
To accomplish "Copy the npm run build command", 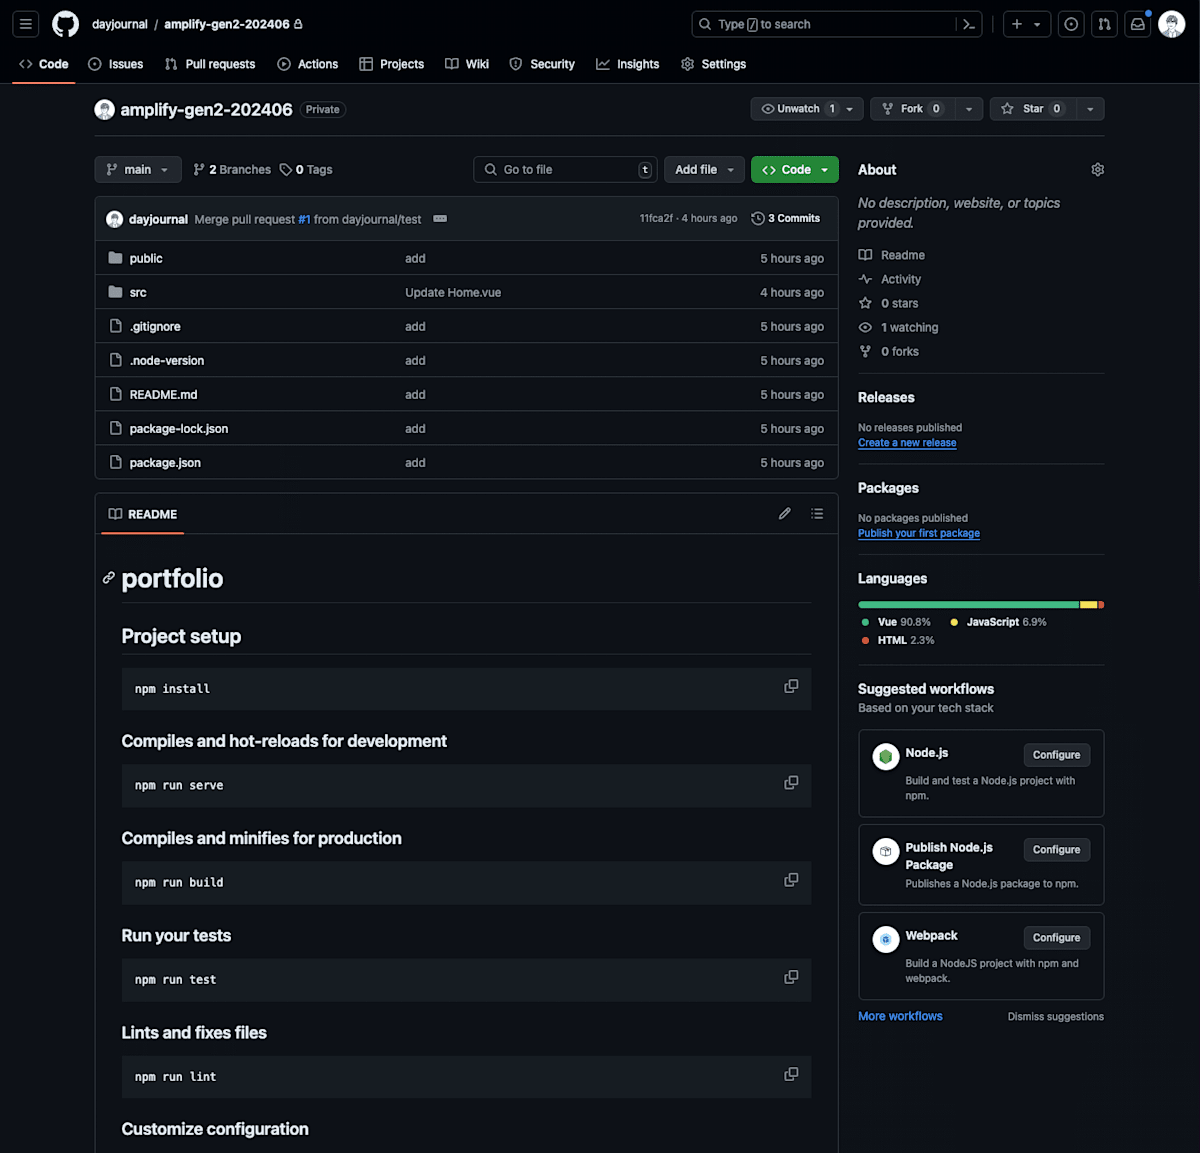I will [x=791, y=880].
